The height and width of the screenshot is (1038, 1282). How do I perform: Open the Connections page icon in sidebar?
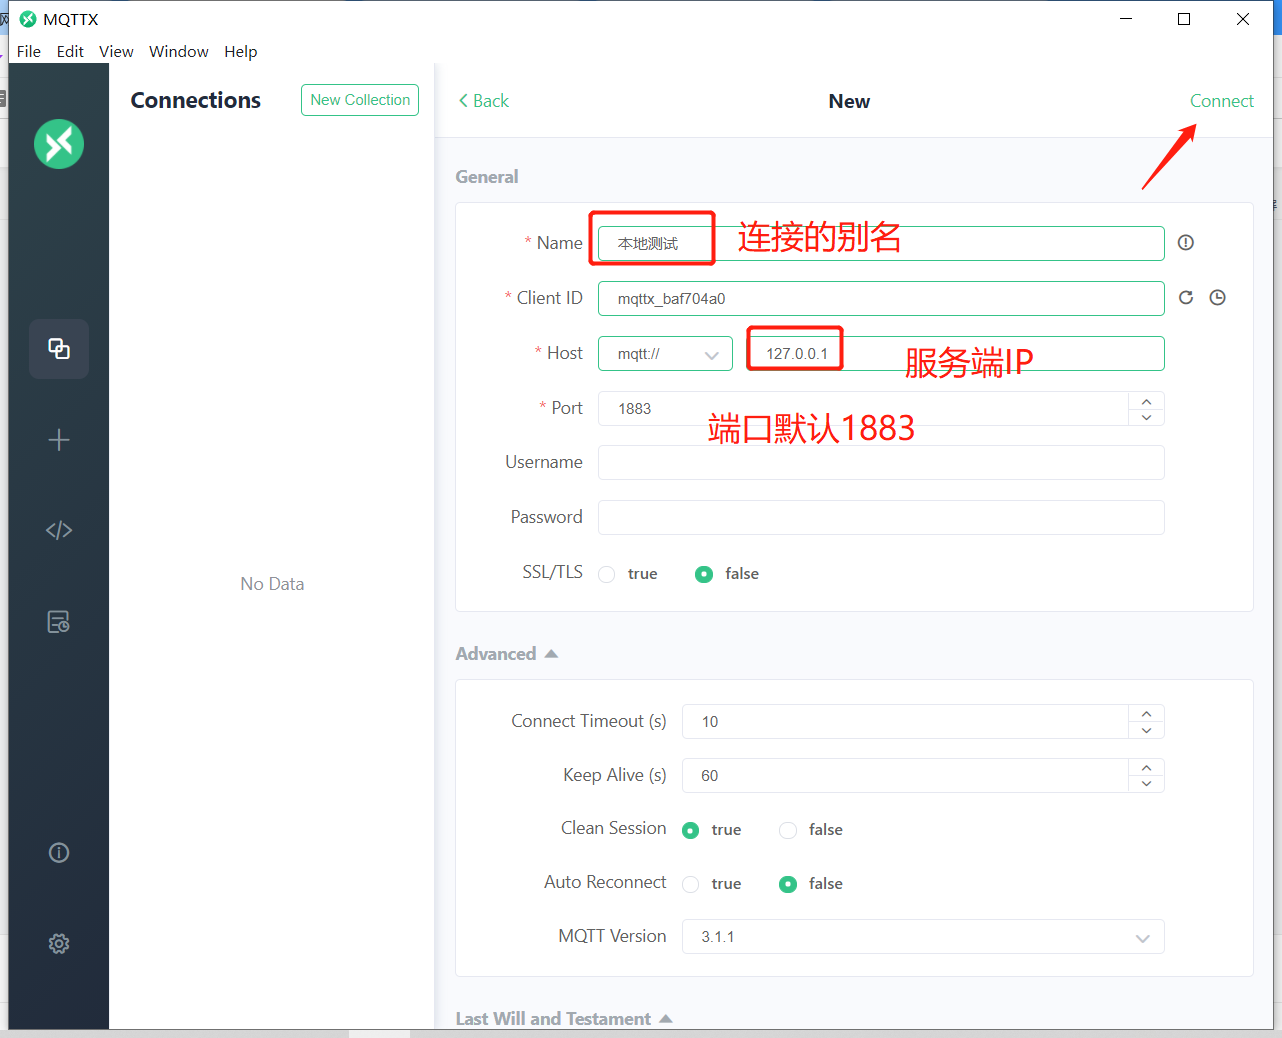point(59,349)
